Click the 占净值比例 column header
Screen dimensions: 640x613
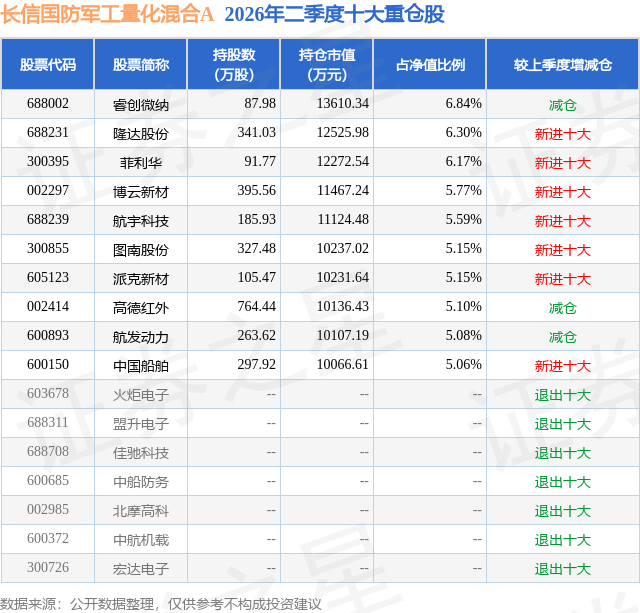tap(430, 64)
